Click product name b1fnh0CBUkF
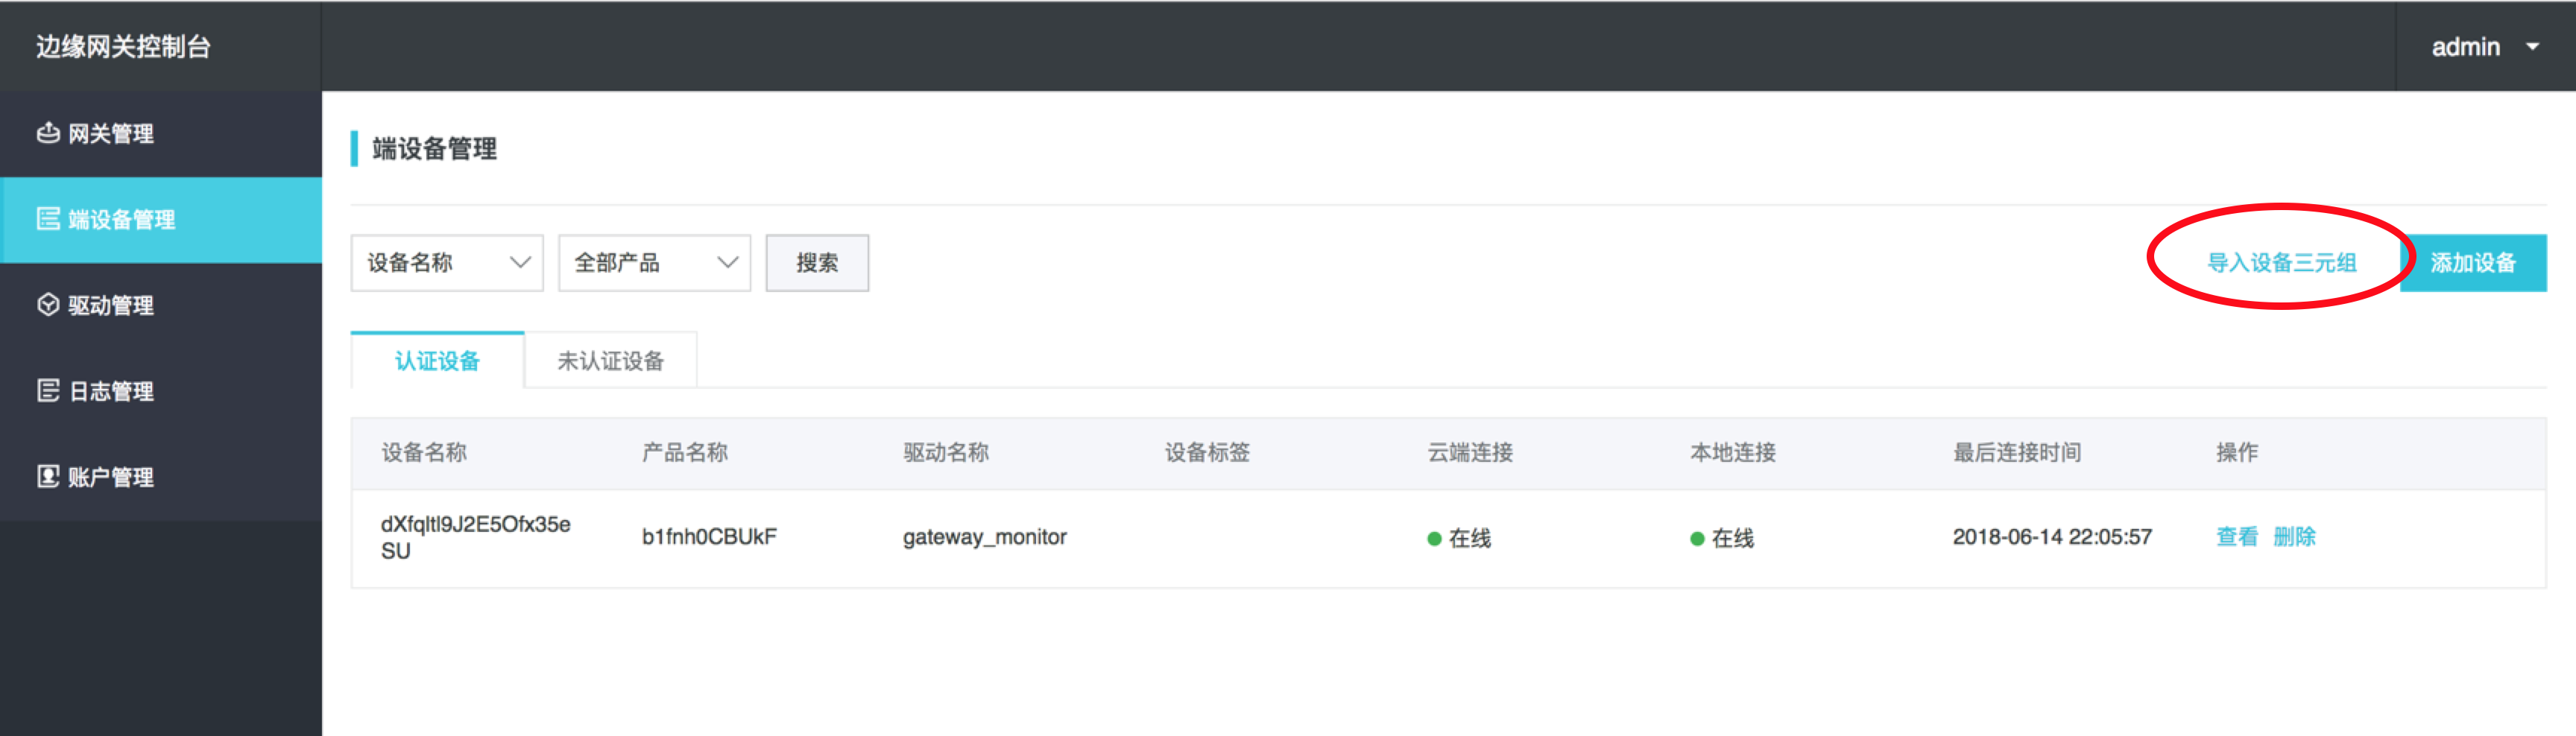Image resolution: width=2576 pixels, height=736 pixels. (709, 537)
